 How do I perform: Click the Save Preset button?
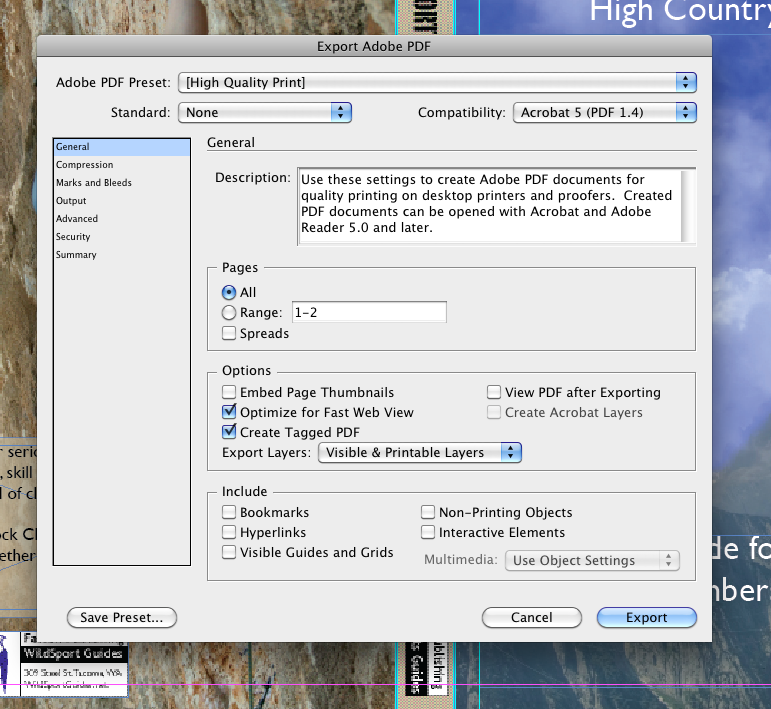[x=121, y=618]
